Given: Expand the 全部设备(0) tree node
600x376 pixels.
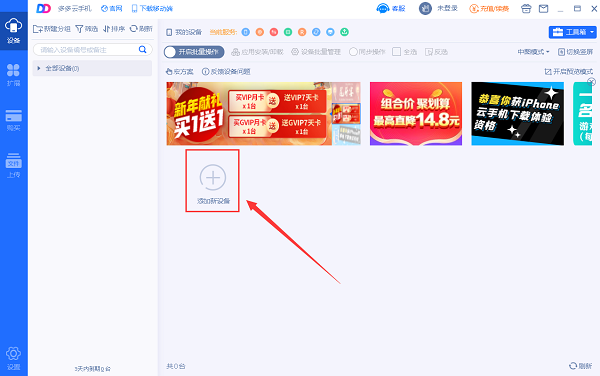Looking at the screenshot, I should [39, 68].
